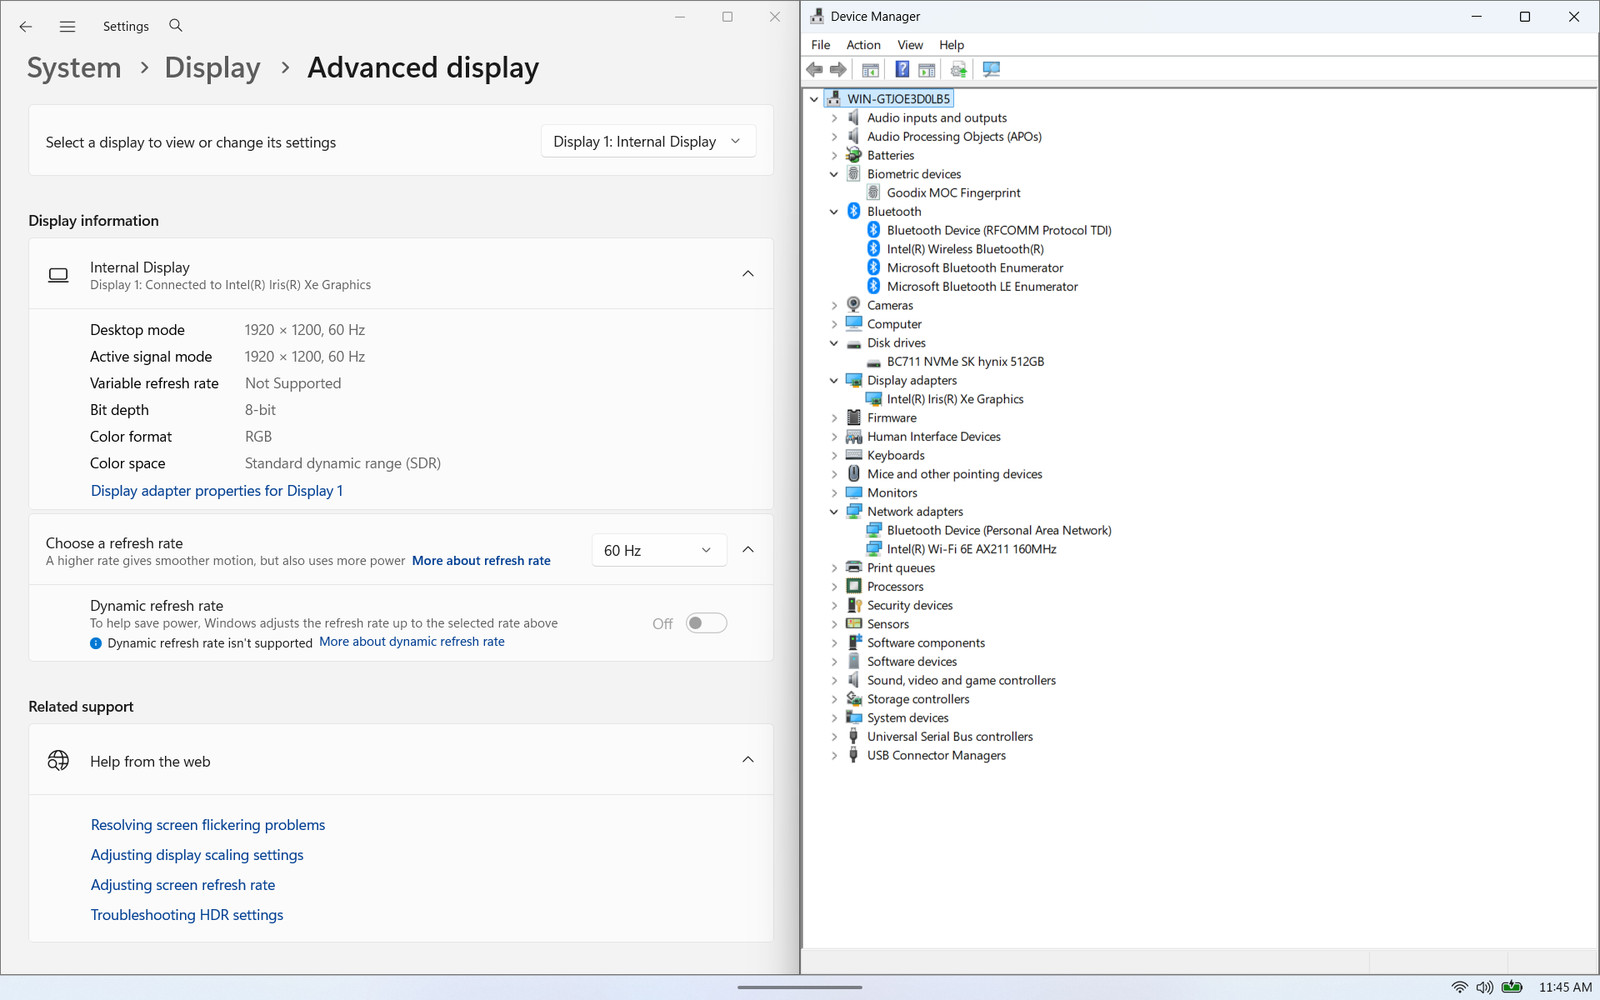
Task: Click the Show/Hide Console Tree icon
Action: click(x=870, y=69)
